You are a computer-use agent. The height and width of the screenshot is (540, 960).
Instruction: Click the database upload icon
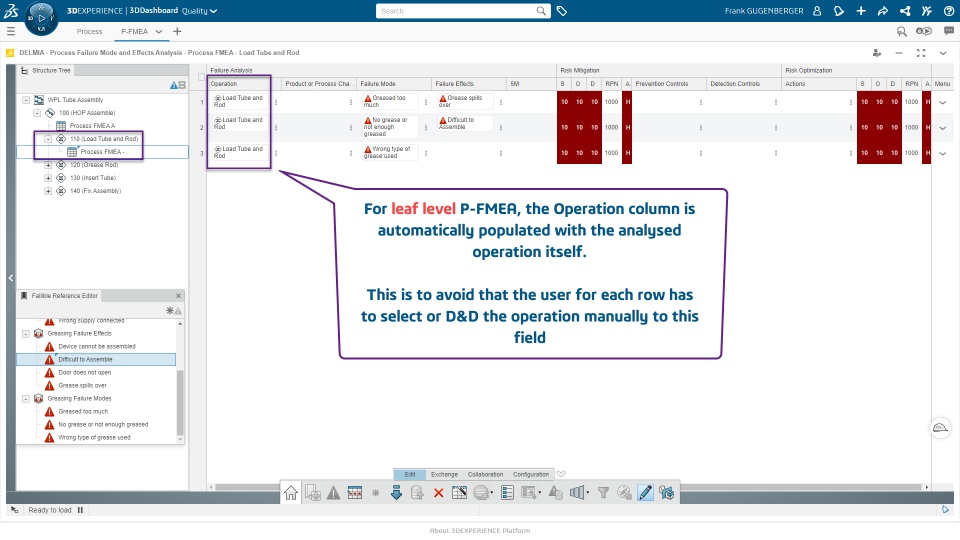417,493
